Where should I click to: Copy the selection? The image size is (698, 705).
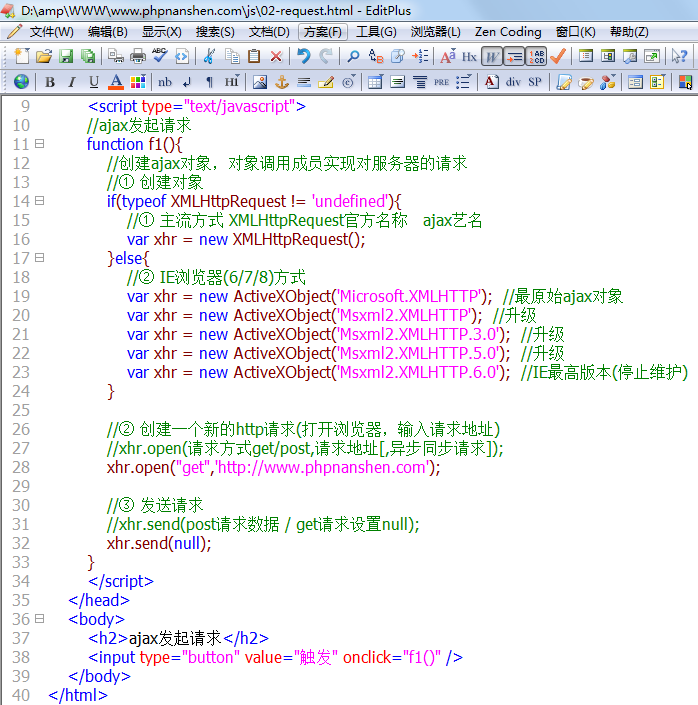click(232, 56)
